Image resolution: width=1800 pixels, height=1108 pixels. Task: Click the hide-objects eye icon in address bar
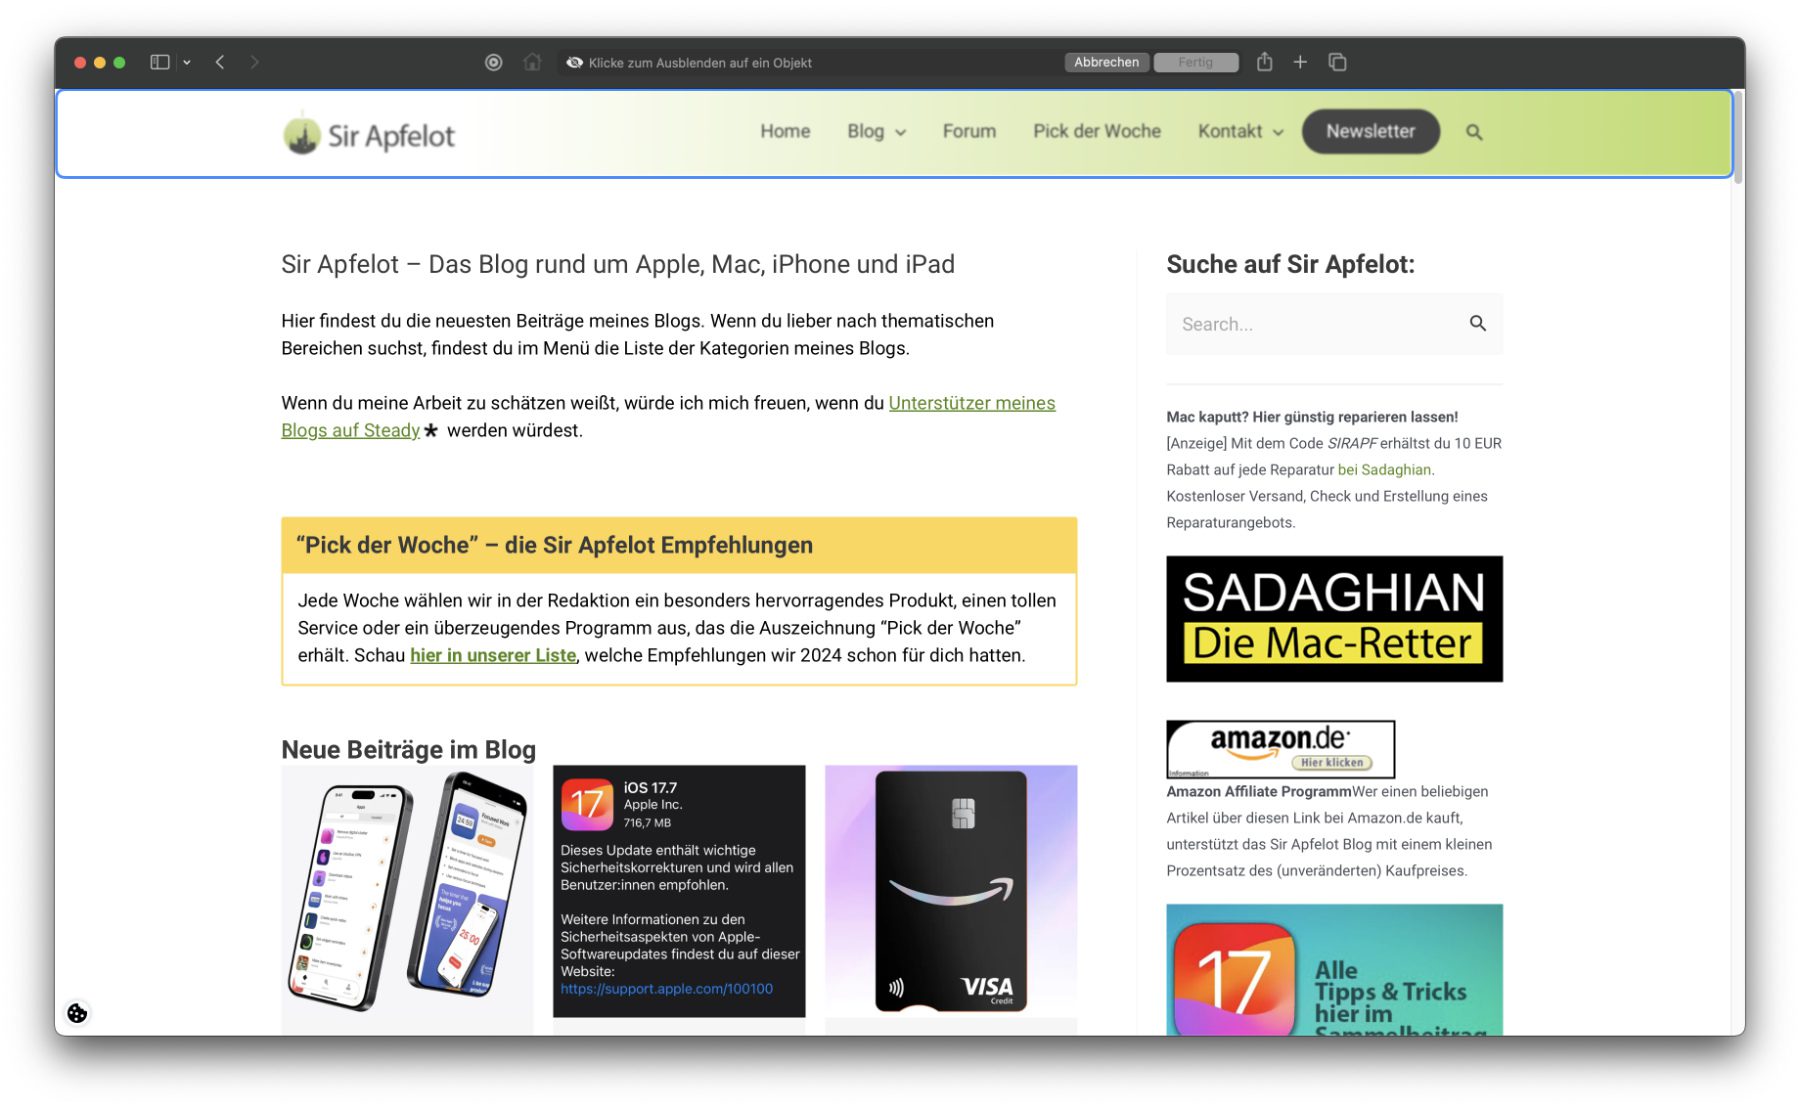574,62
